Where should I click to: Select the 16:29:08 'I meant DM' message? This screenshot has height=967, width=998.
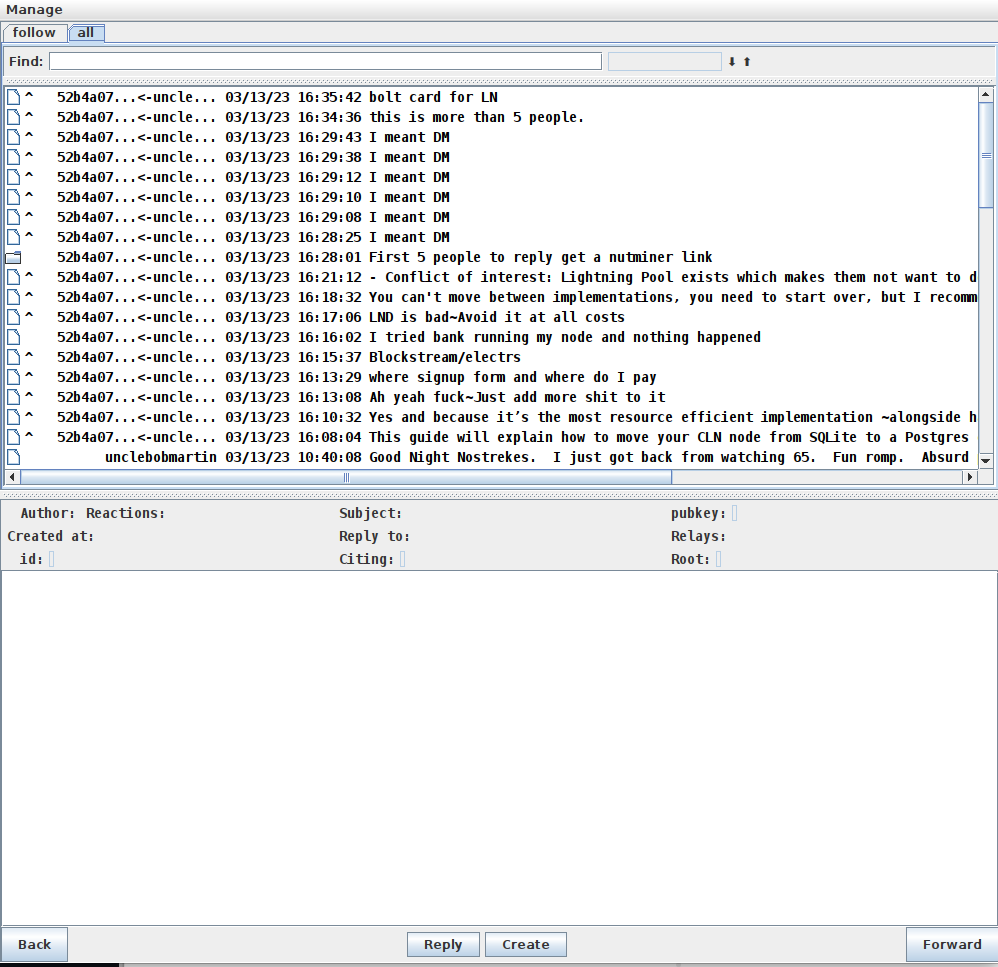pos(491,217)
